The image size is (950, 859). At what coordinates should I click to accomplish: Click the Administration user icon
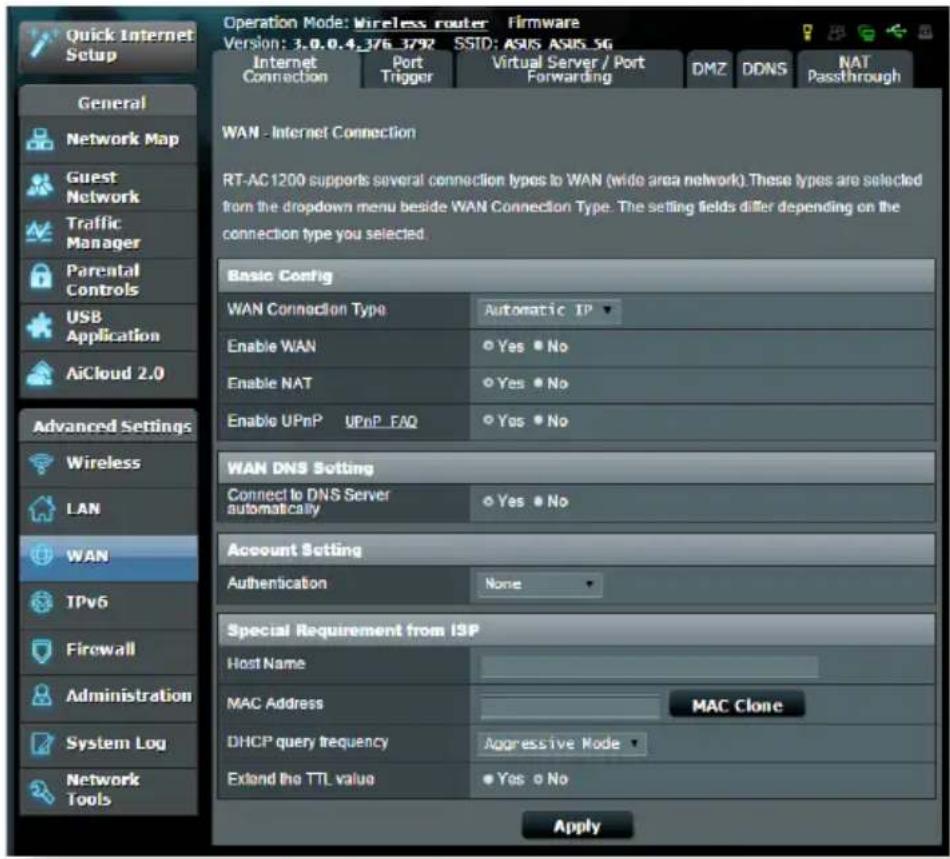pyautogui.click(x=41, y=695)
